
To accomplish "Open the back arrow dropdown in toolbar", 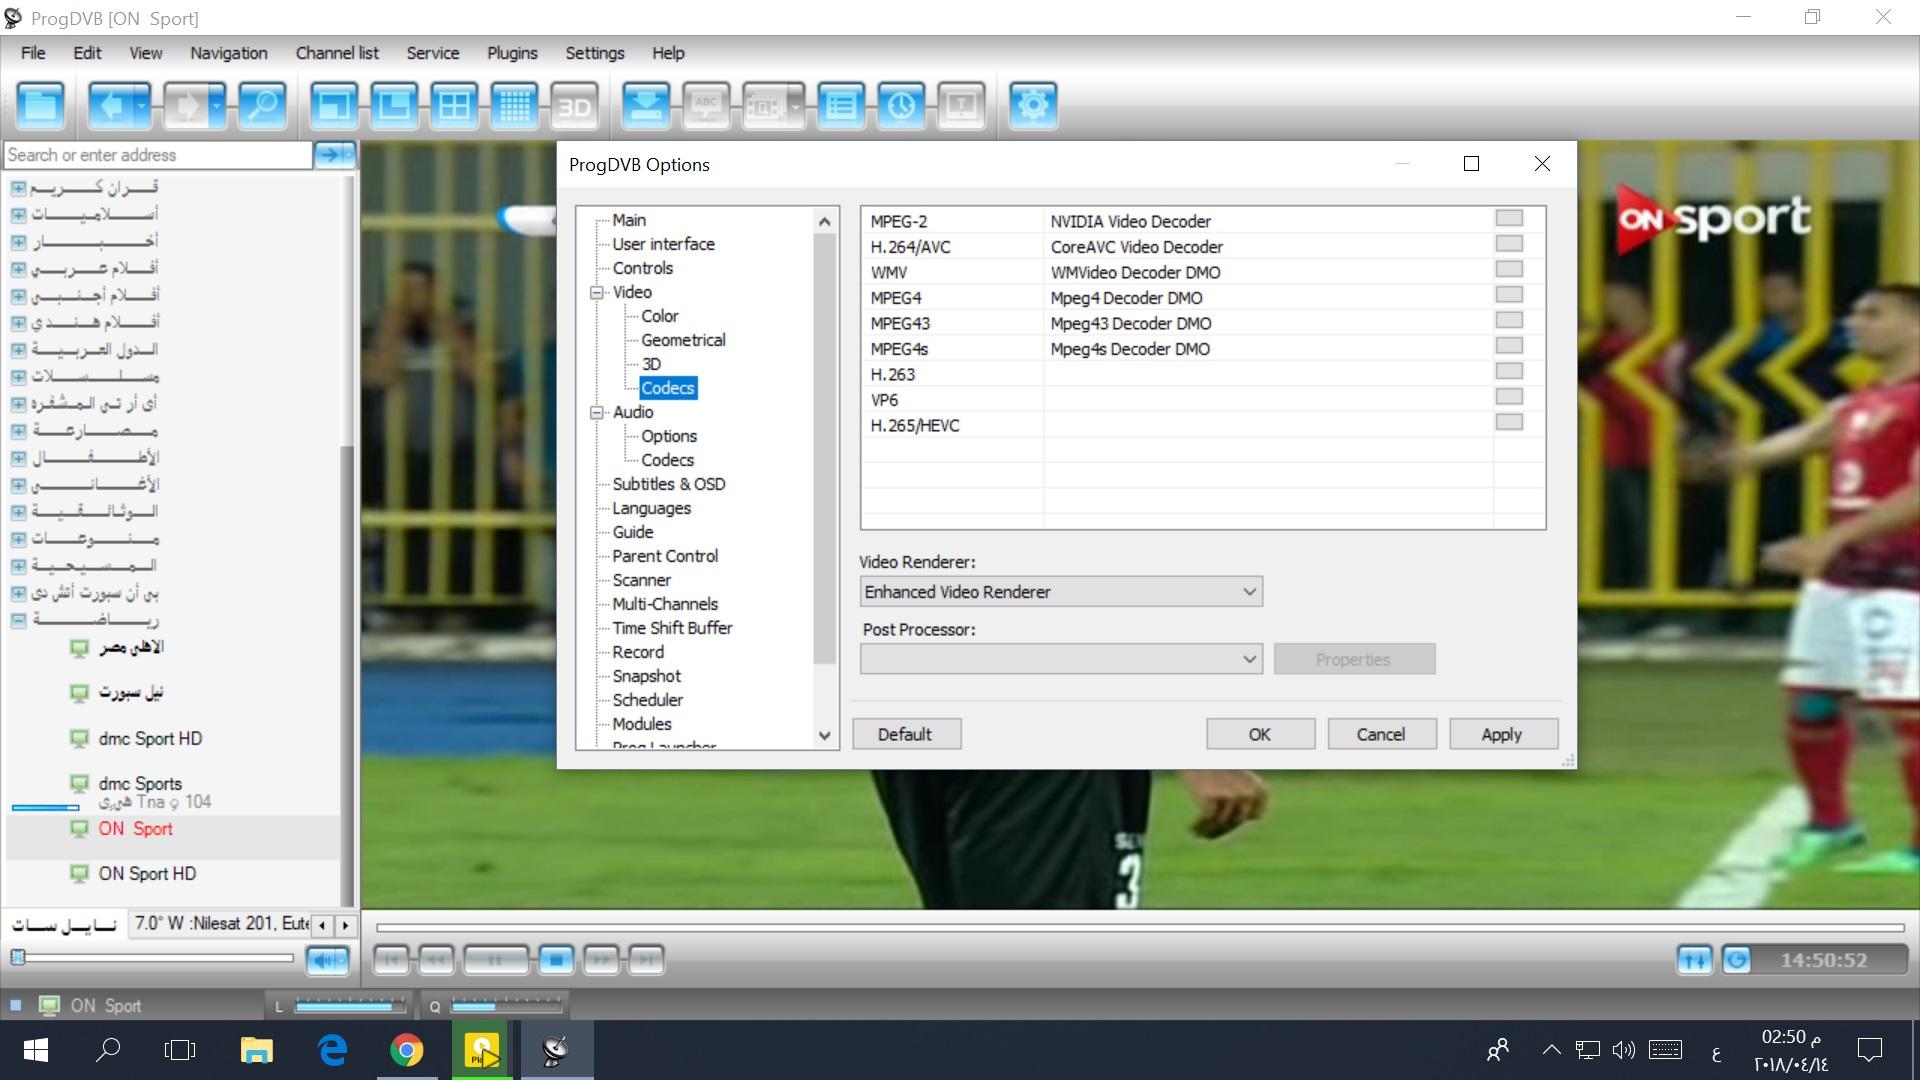I will click(x=142, y=105).
